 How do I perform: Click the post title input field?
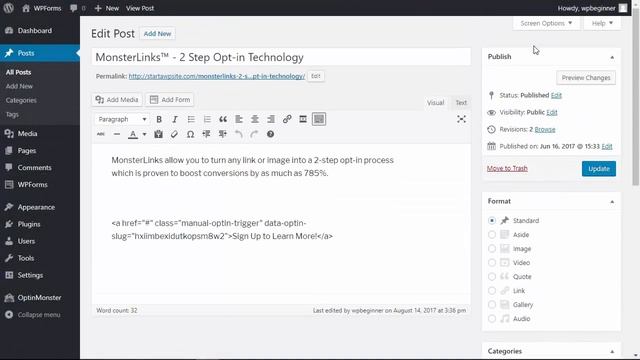point(281,57)
